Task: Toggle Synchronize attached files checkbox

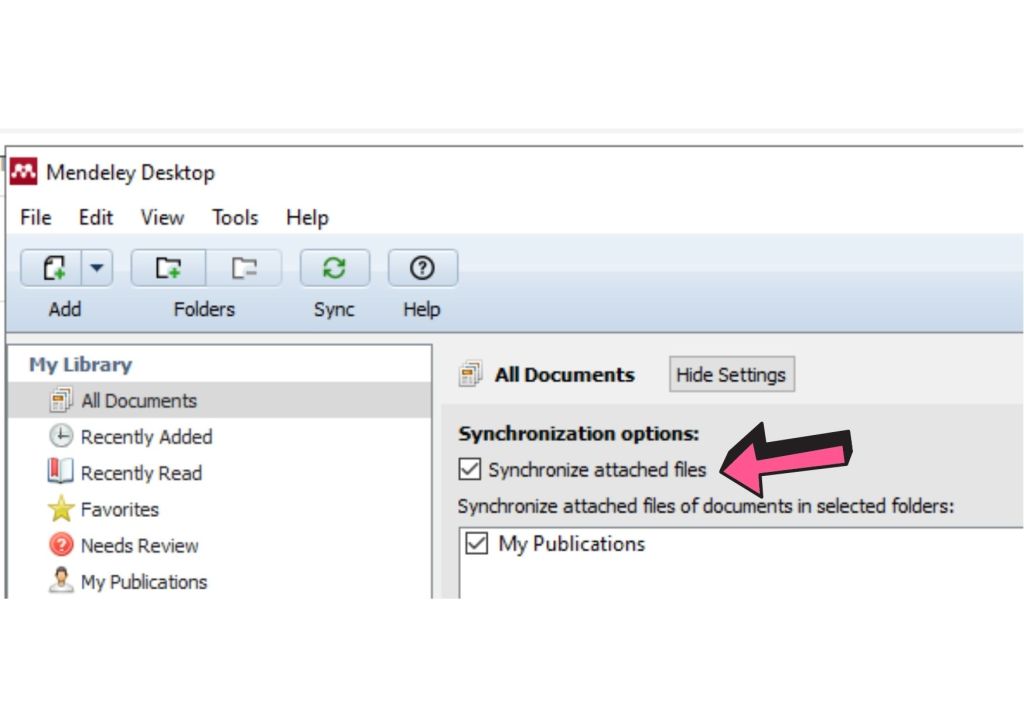Action: [x=469, y=469]
